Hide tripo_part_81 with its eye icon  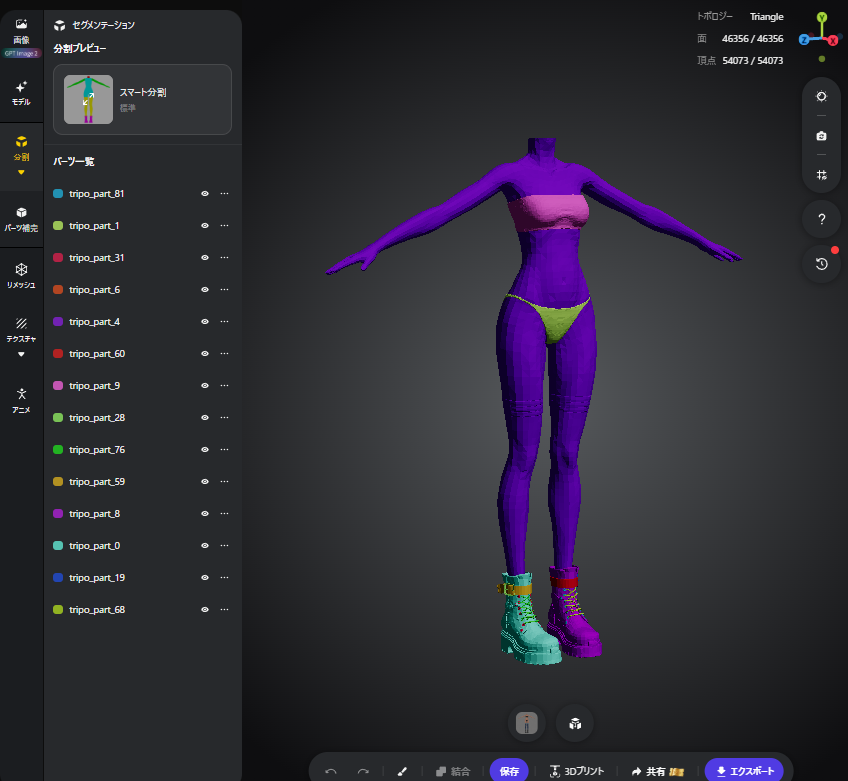point(205,194)
